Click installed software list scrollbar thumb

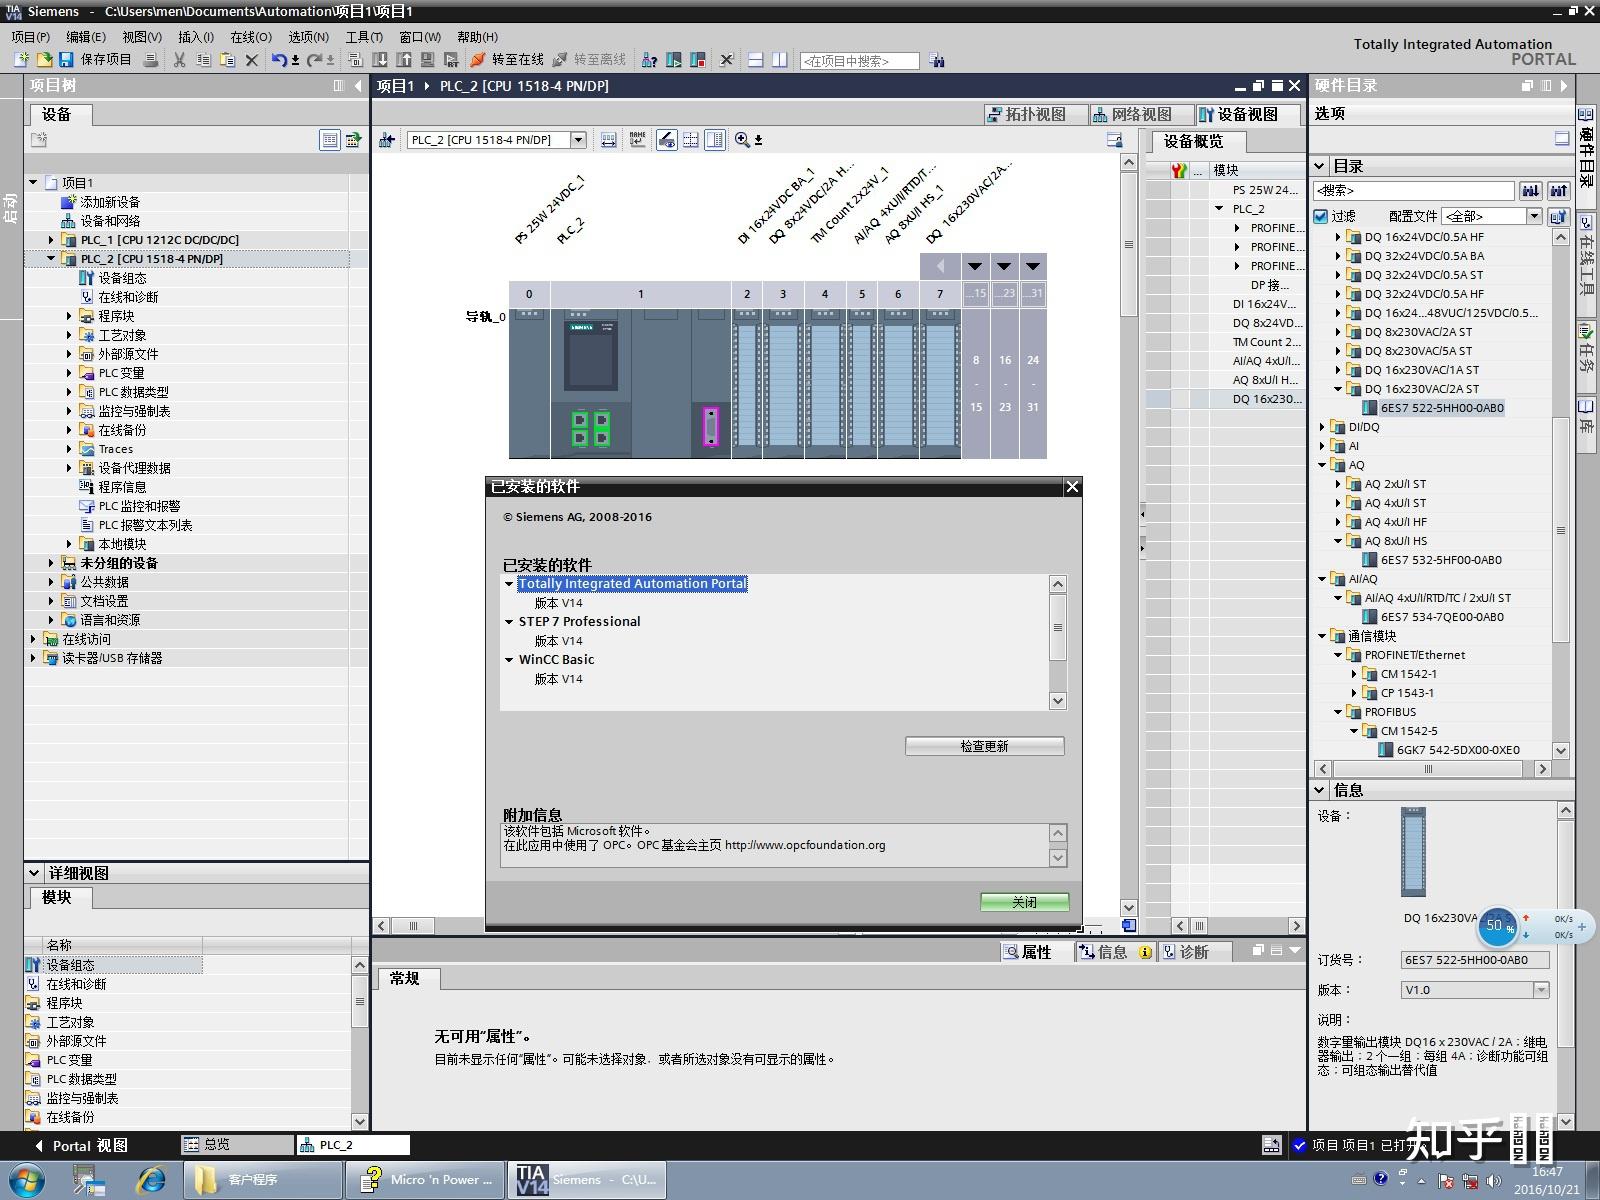(x=1058, y=628)
